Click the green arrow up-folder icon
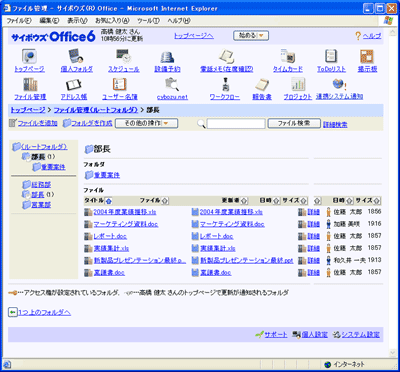400x372 pixels. (13, 312)
